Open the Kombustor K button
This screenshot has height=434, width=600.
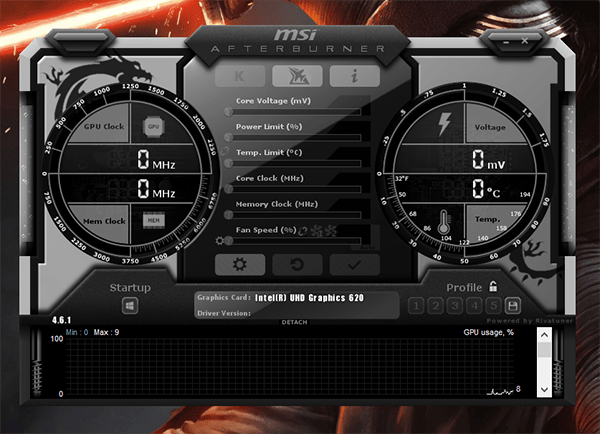(x=240, y=76)
